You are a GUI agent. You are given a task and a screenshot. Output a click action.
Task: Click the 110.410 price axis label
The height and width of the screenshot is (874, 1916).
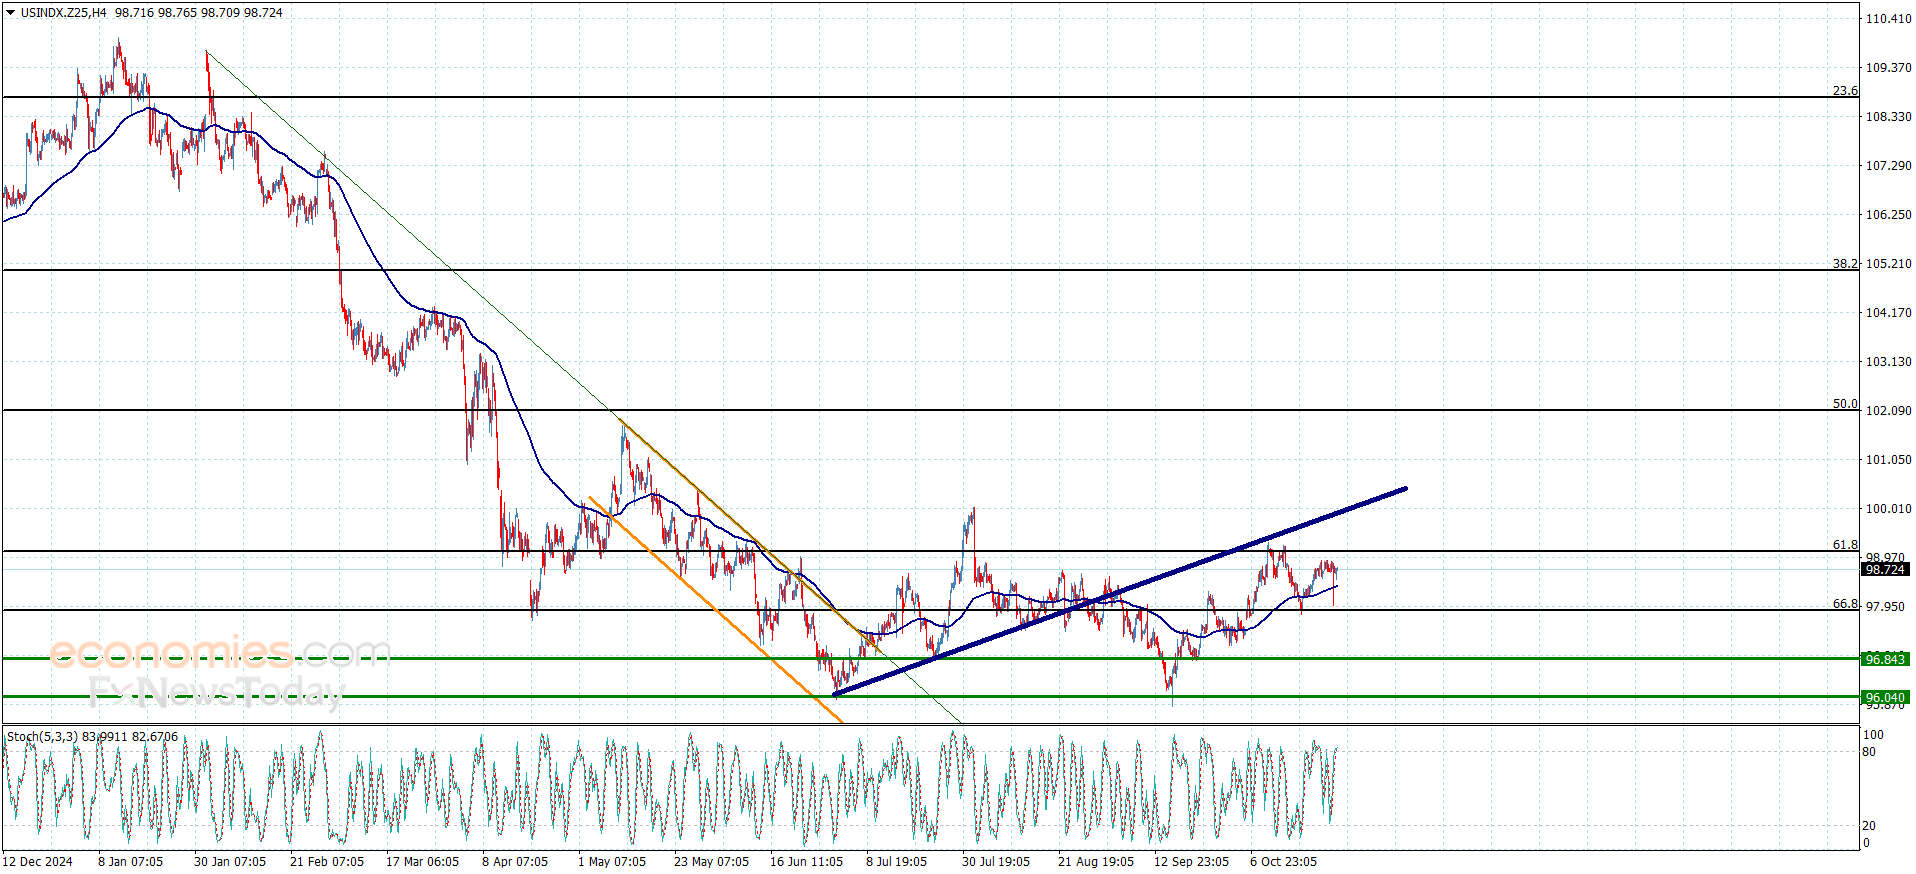[x=1888, y=19]
